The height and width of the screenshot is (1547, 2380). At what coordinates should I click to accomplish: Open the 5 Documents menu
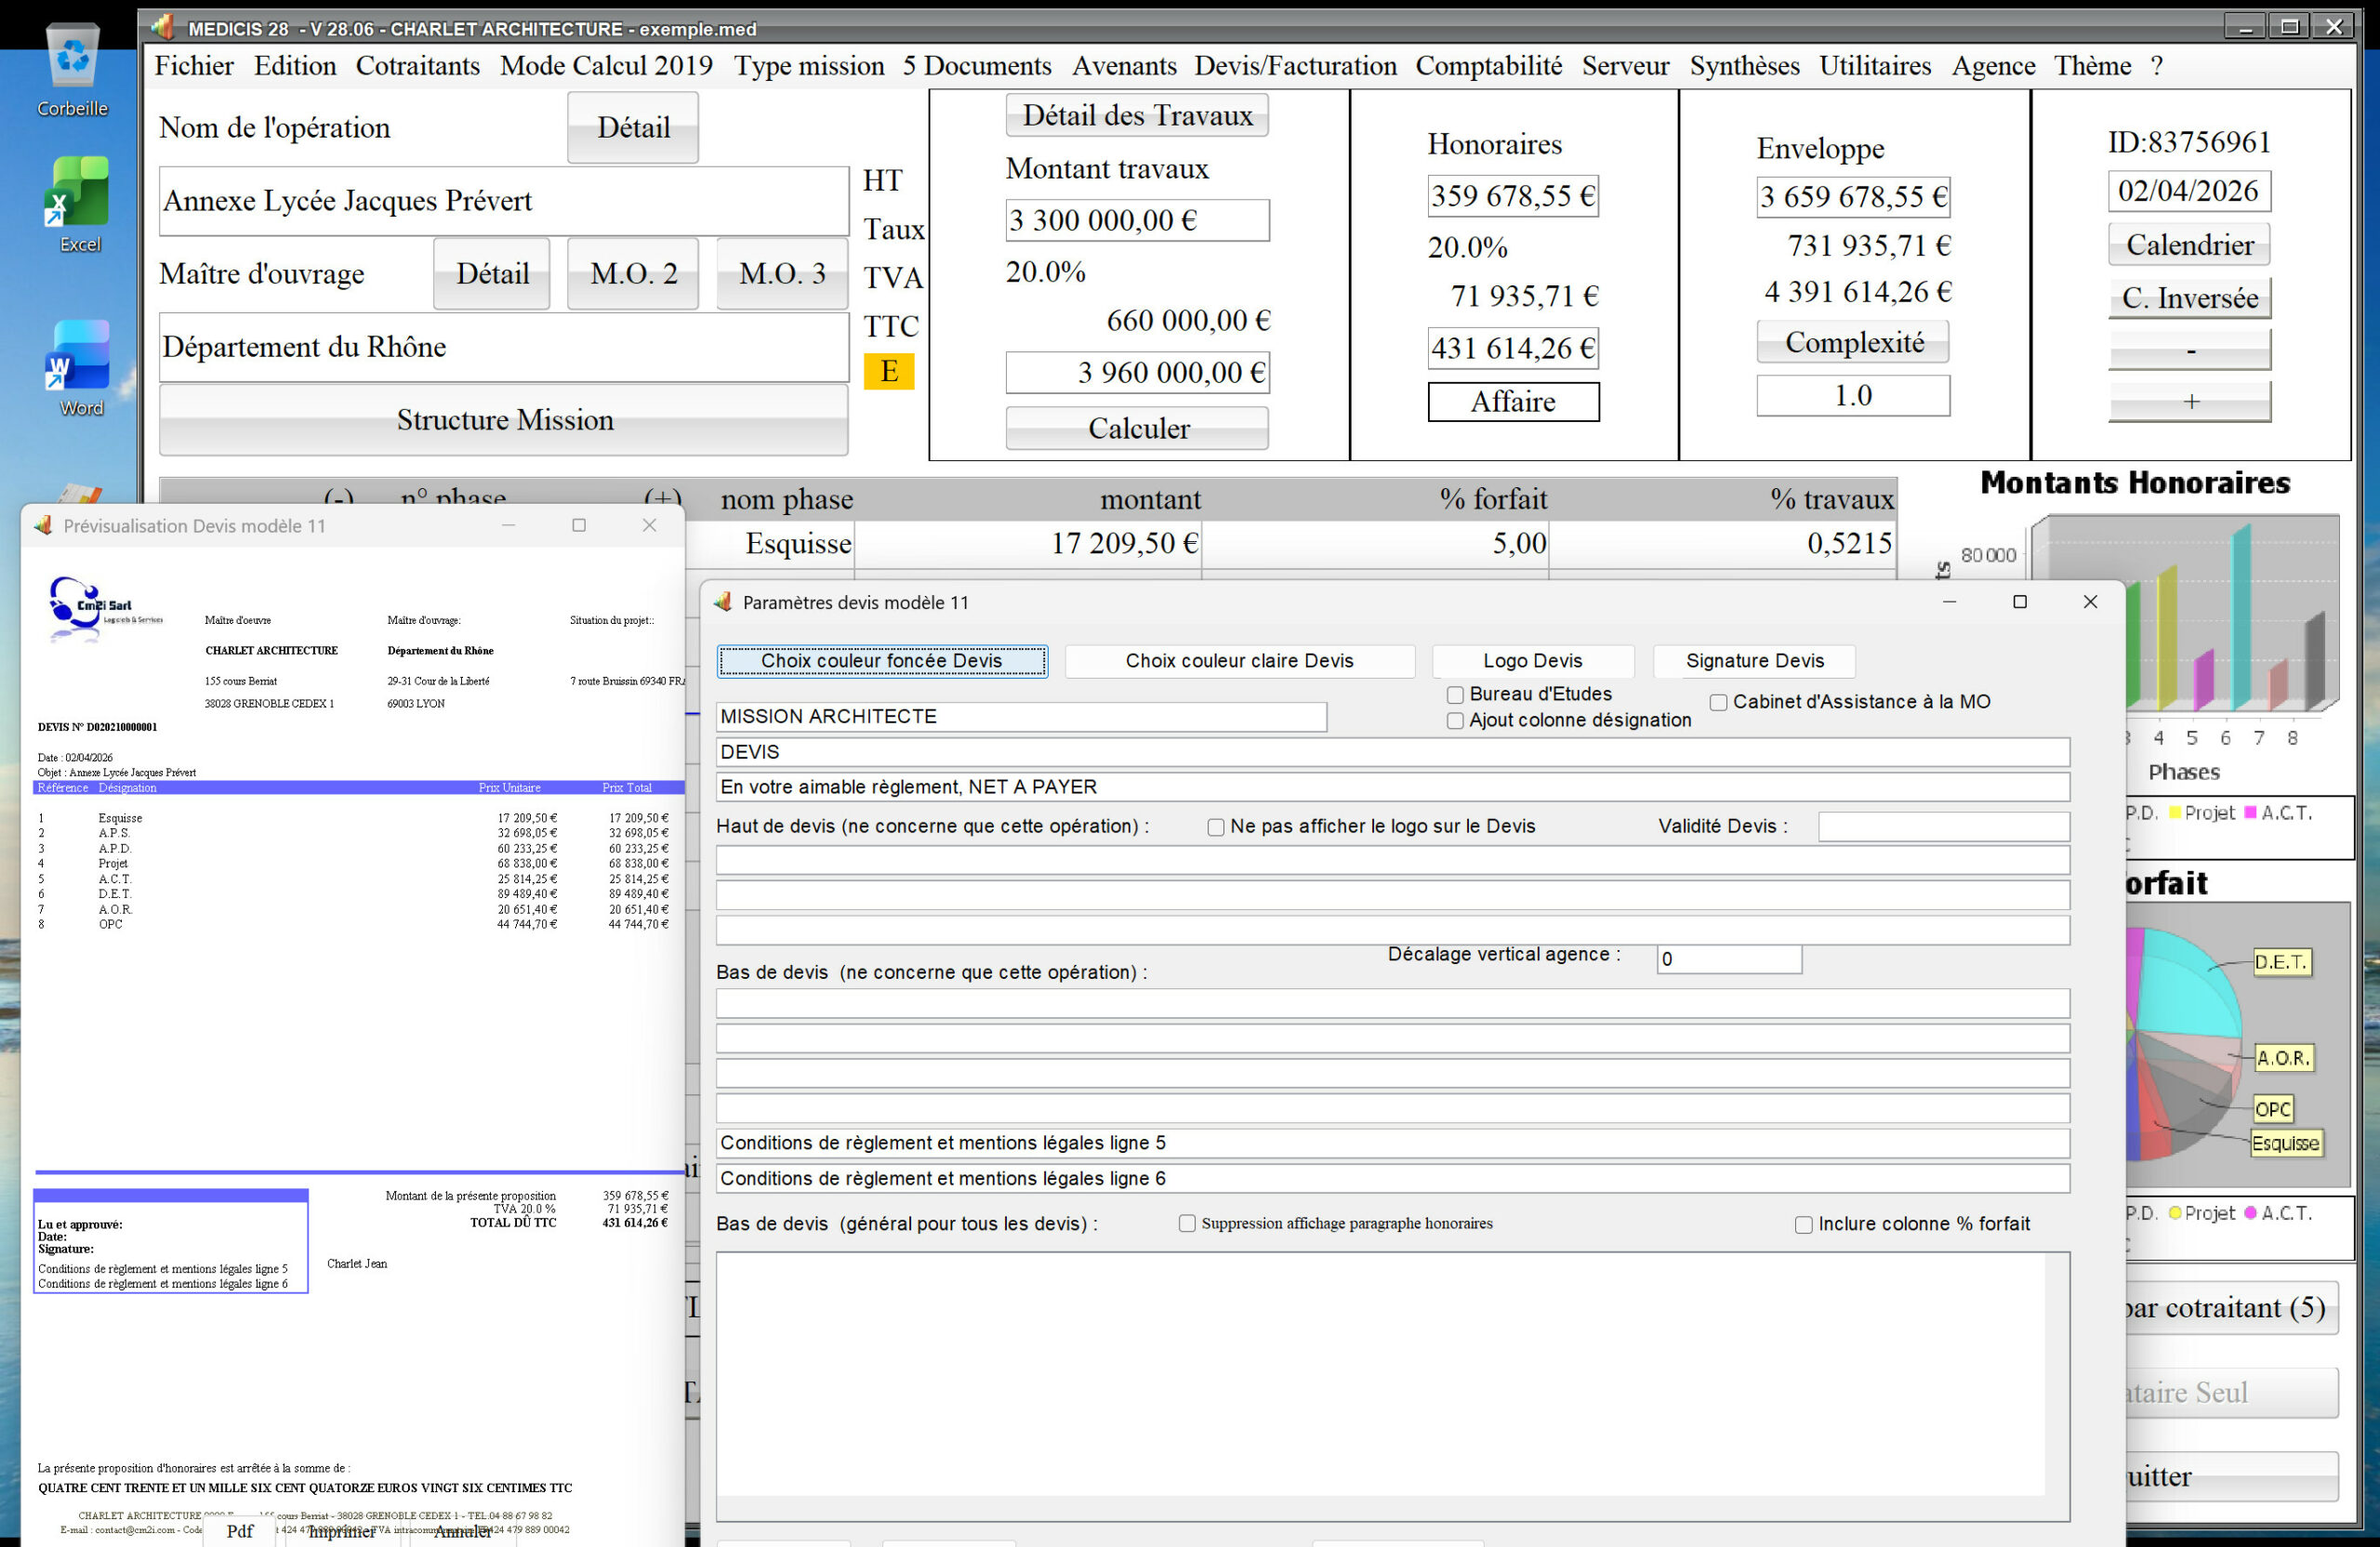click(977, 66)
